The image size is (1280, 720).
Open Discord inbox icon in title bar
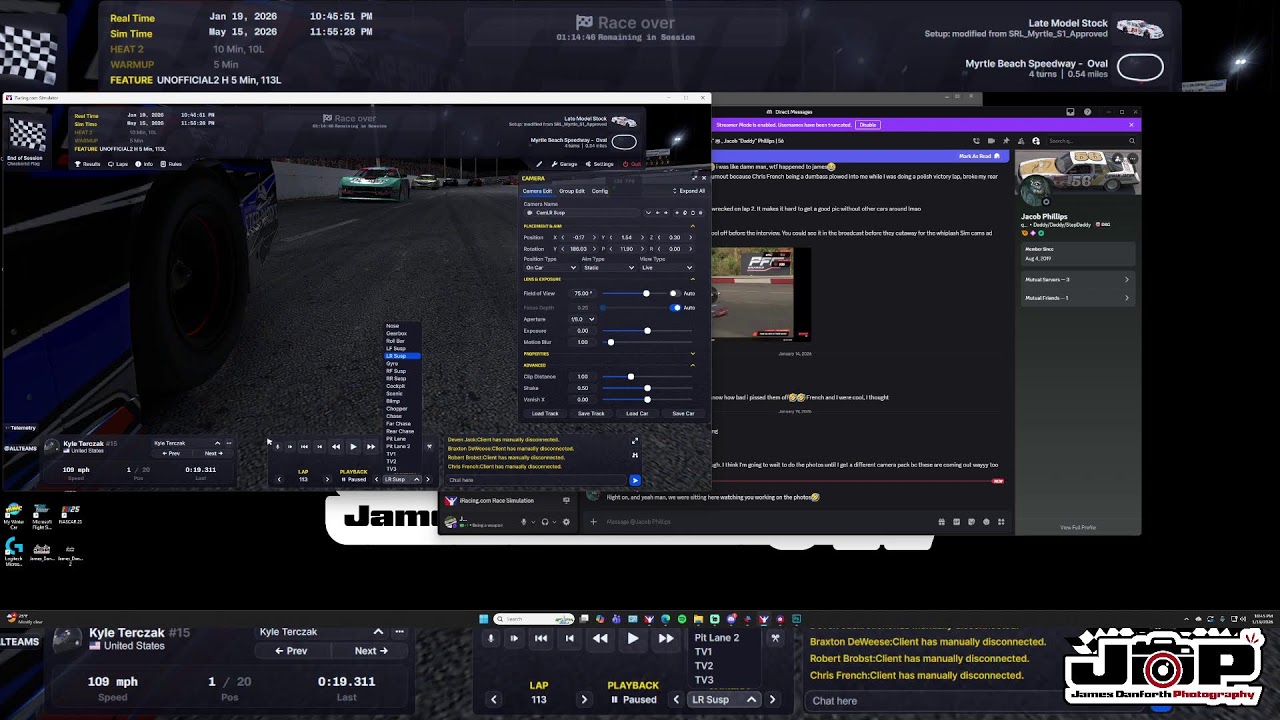(x=1070, y=112)
